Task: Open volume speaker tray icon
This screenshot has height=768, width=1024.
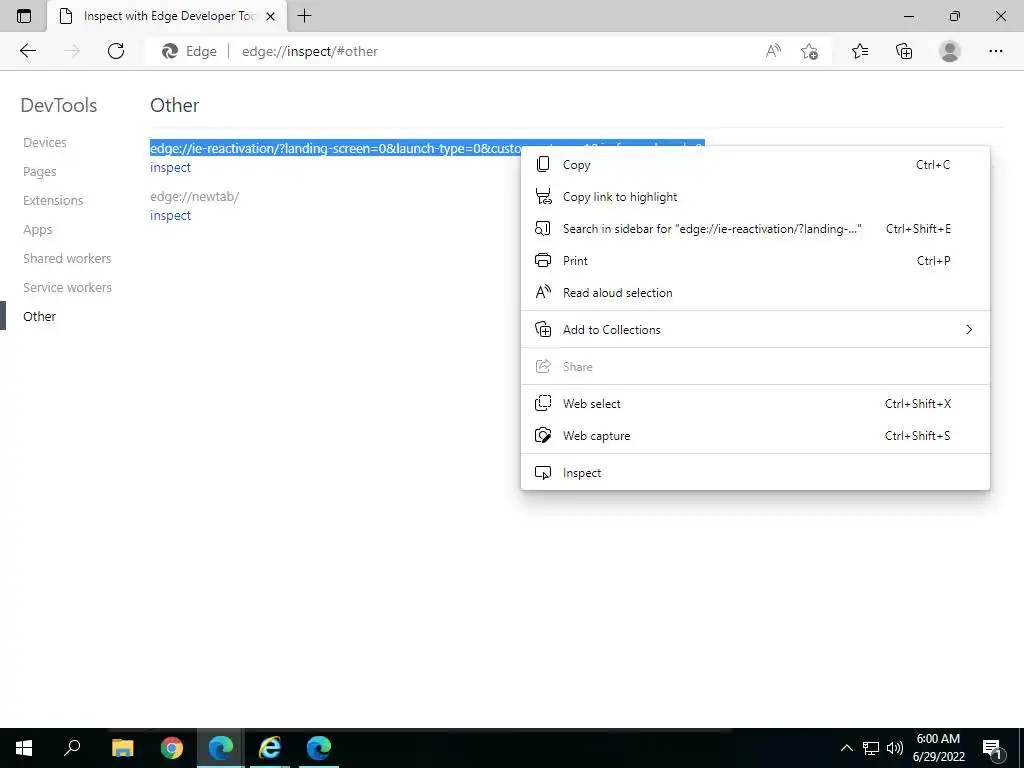Action: (x=895, y=748)
